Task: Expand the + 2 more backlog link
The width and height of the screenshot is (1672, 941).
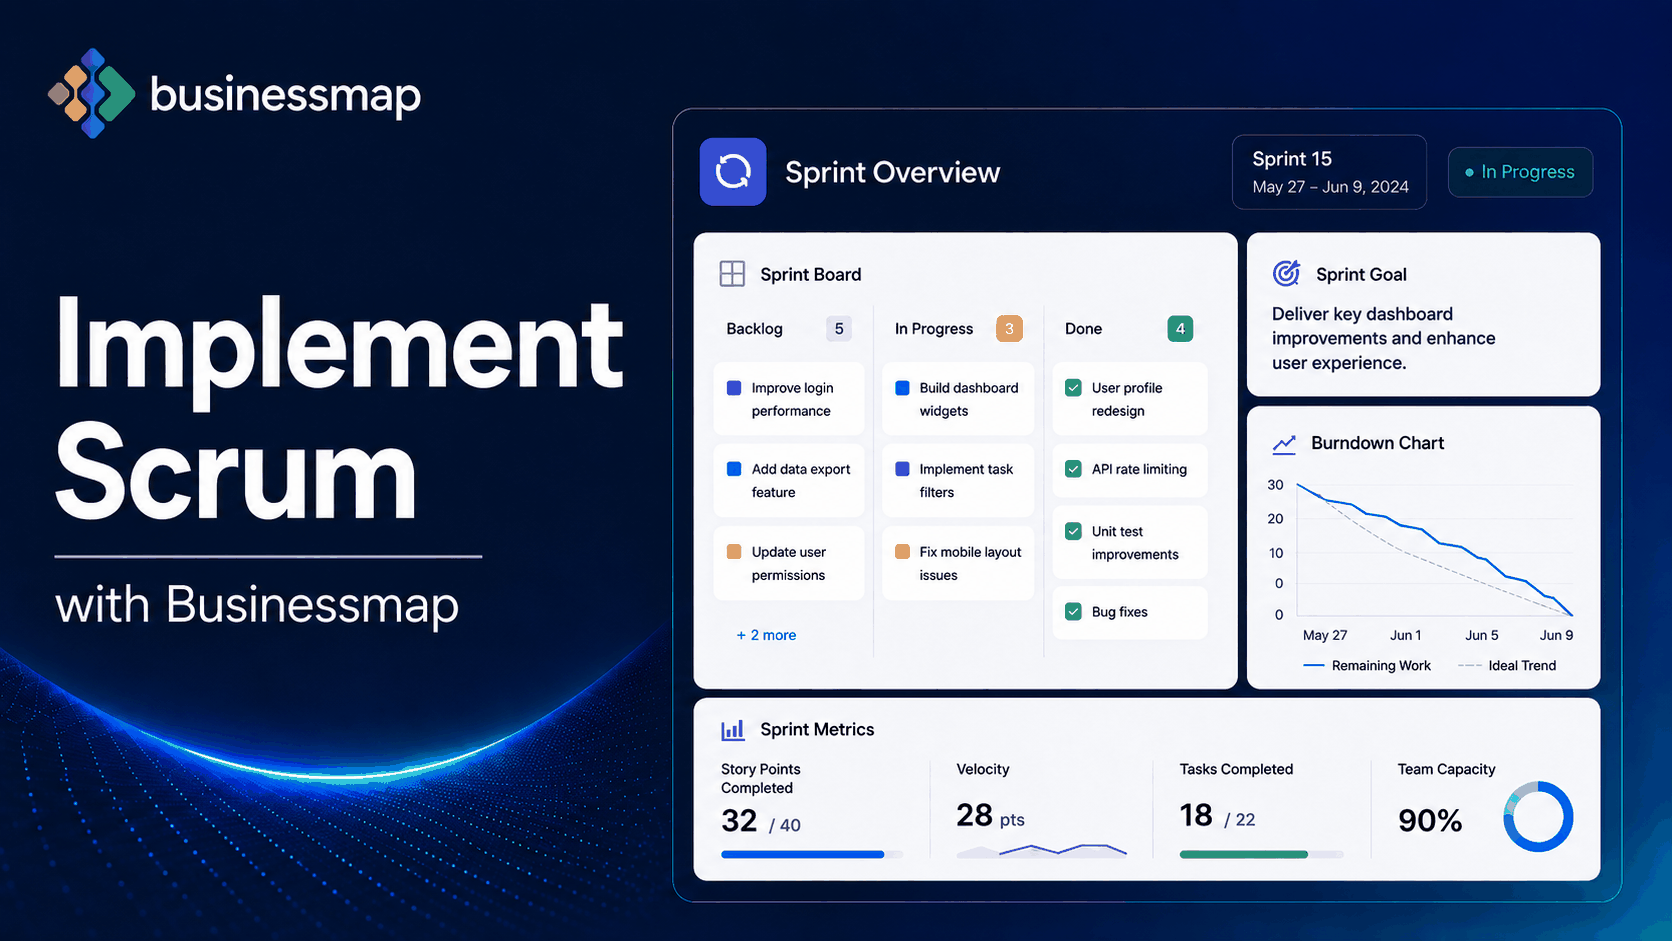Action: [766, 635]
